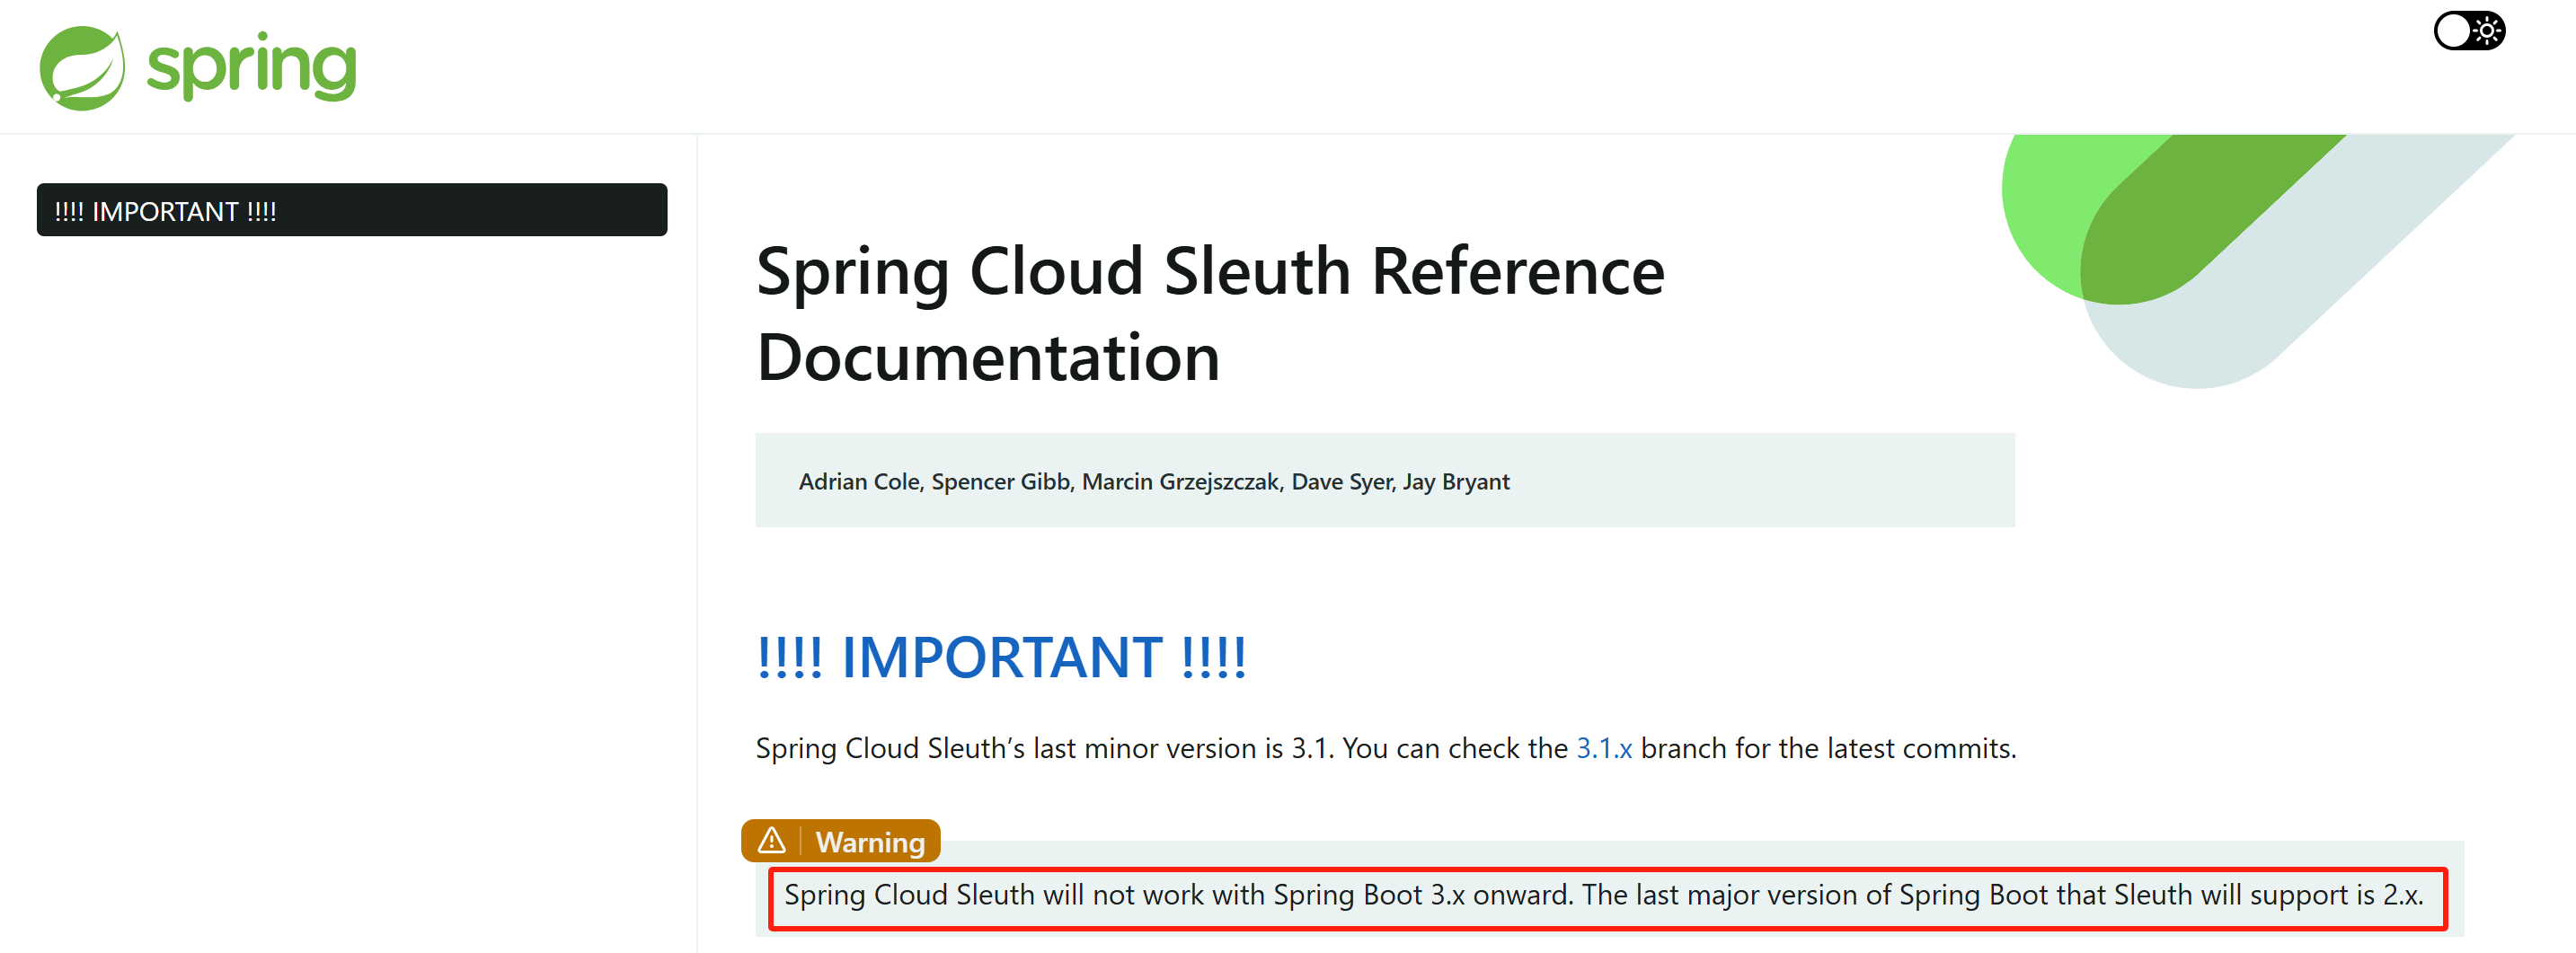Image resolution: width=2576 pixels, height=953 pixels.
Task: Toggle the dark/light theme switch
Action: point(2468,30)
